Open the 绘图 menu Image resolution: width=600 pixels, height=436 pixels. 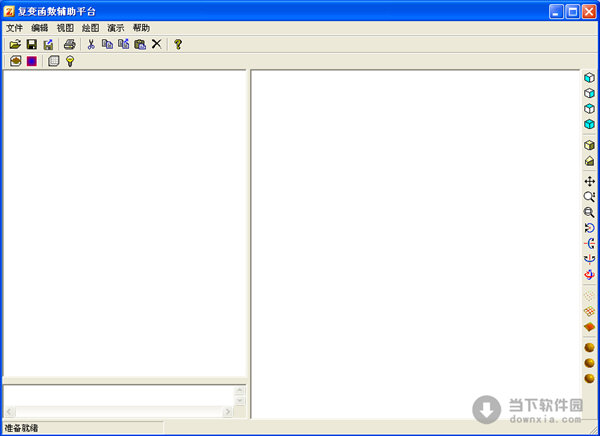click(x=90, y=28)
